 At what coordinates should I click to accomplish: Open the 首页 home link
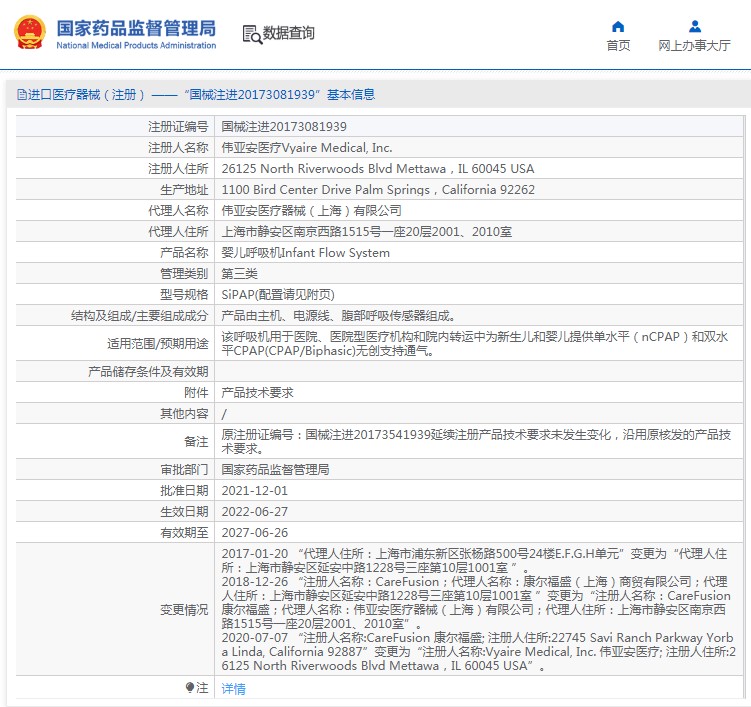(x=618, y=46)
